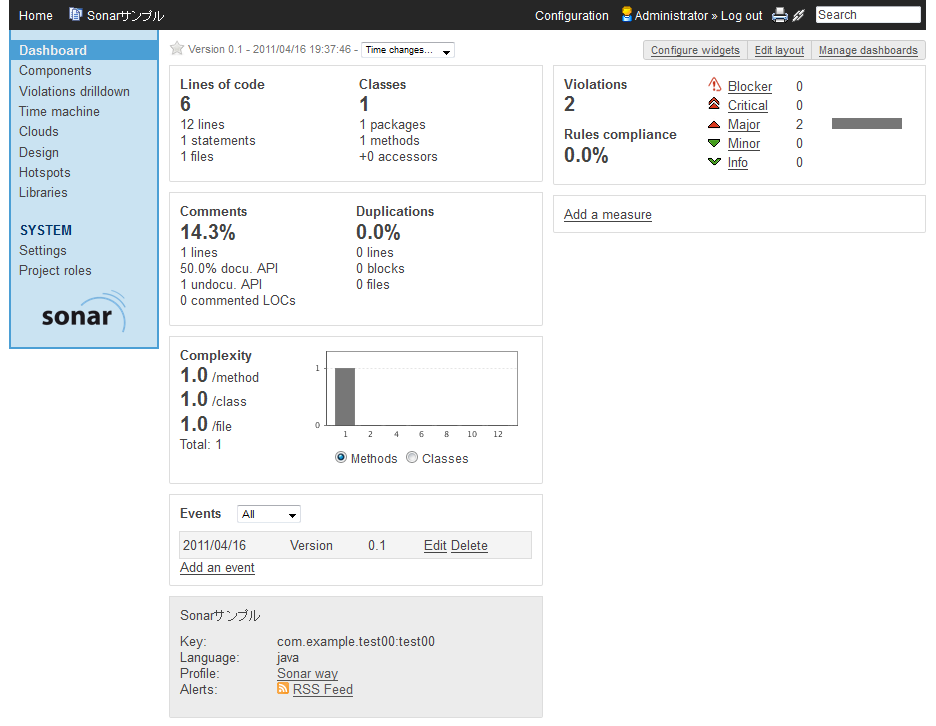This screenshot has width=936, height=726.
Task: Click the Info violations link
Action: (x=738, y=163)
